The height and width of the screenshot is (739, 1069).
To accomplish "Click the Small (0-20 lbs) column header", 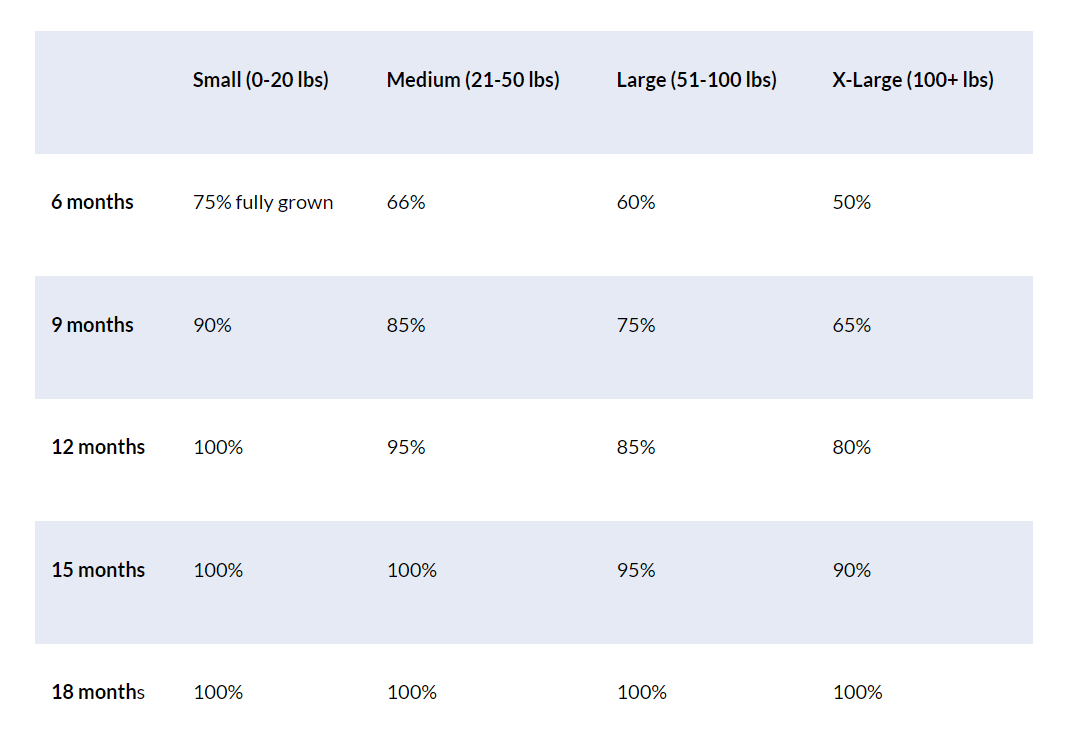I will pos(260,80).
